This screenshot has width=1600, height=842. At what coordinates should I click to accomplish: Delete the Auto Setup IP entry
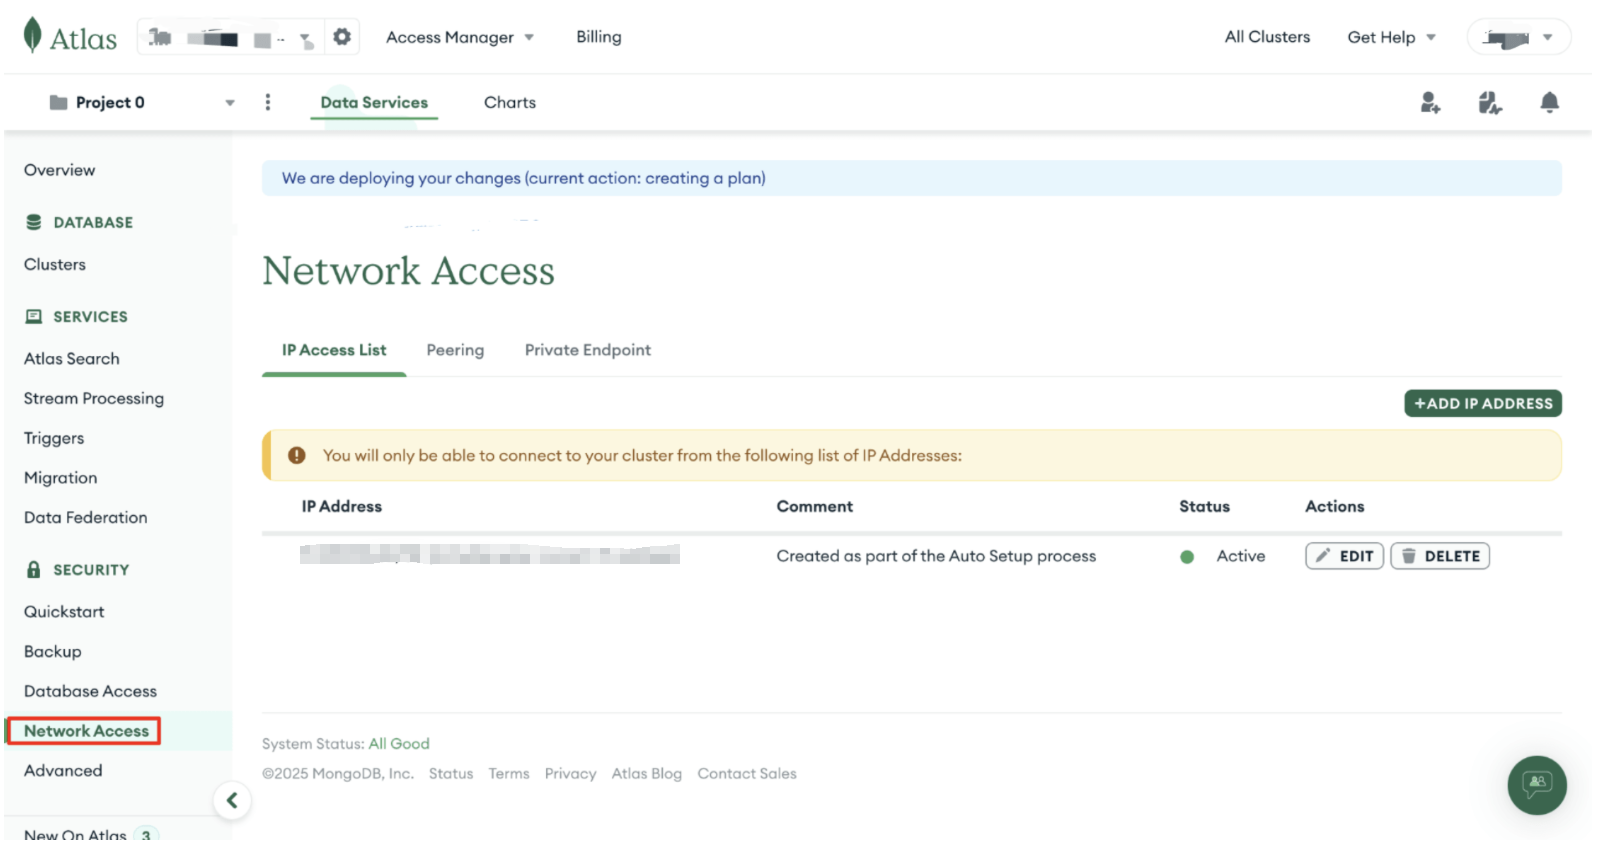(x=1440, y=556)
